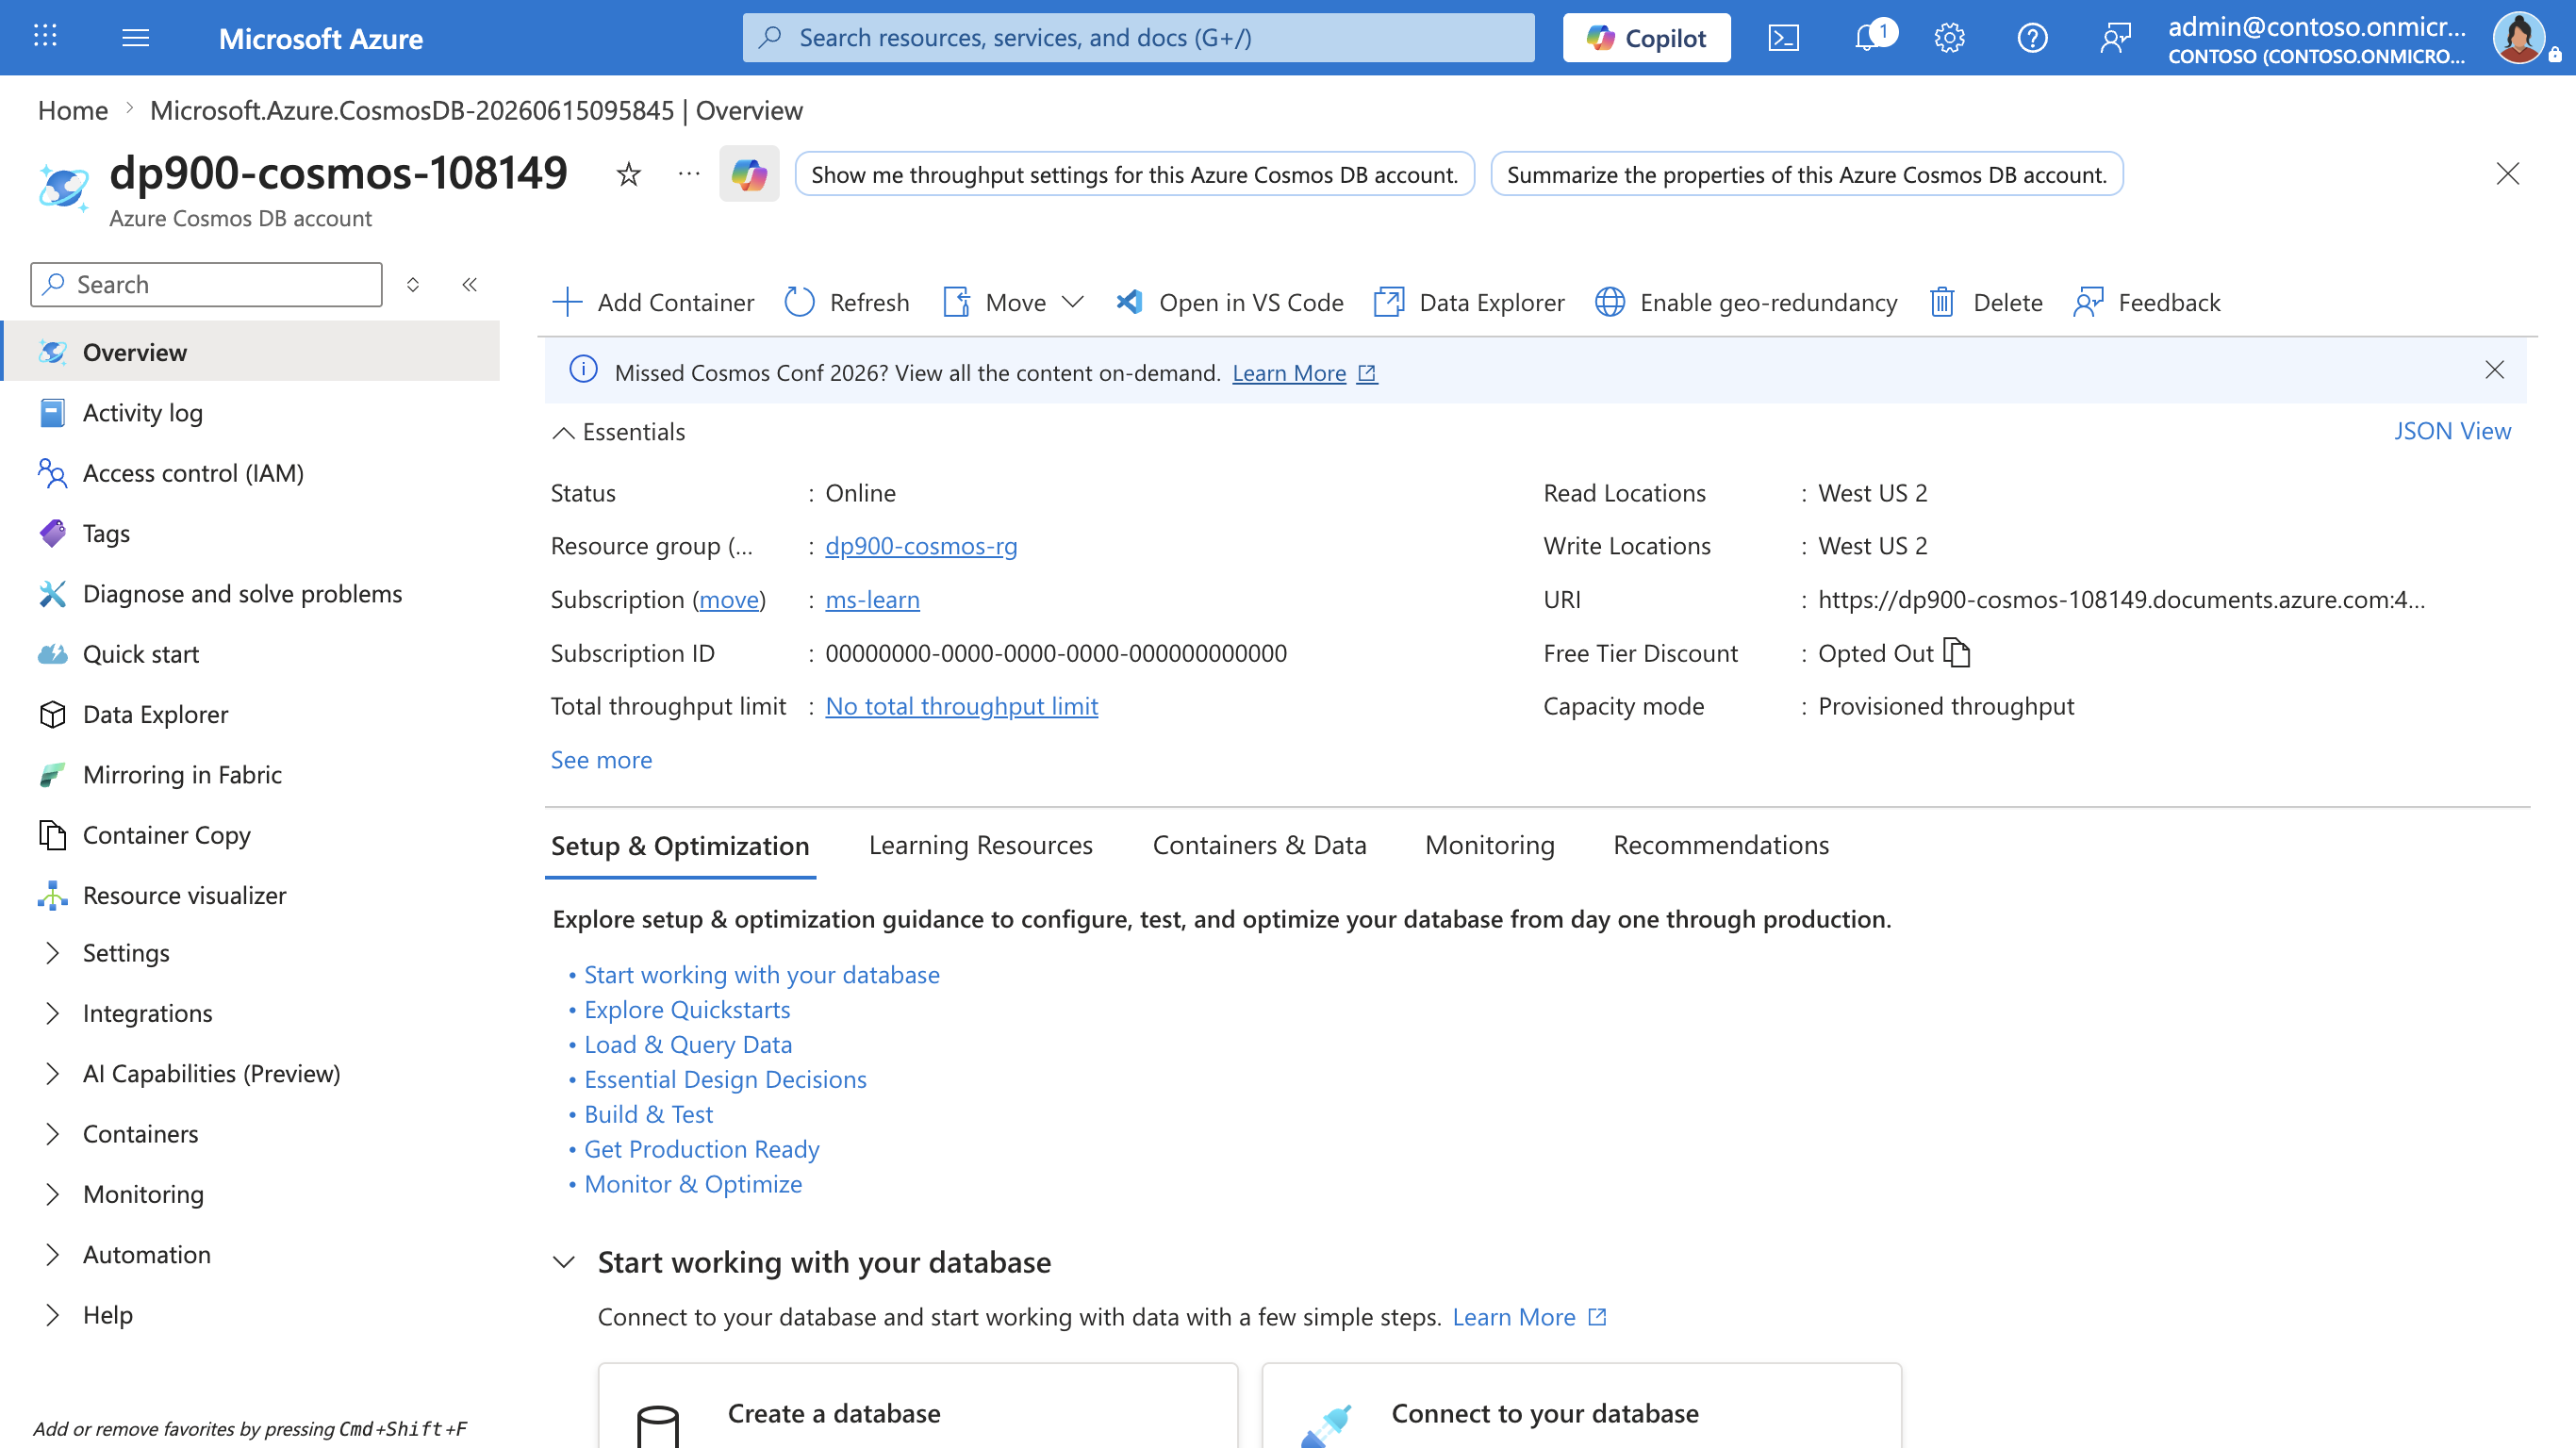Launch Cloud Shell from the top bar
Screen dimensions: 2576x1448
(x=1783, y=38)
